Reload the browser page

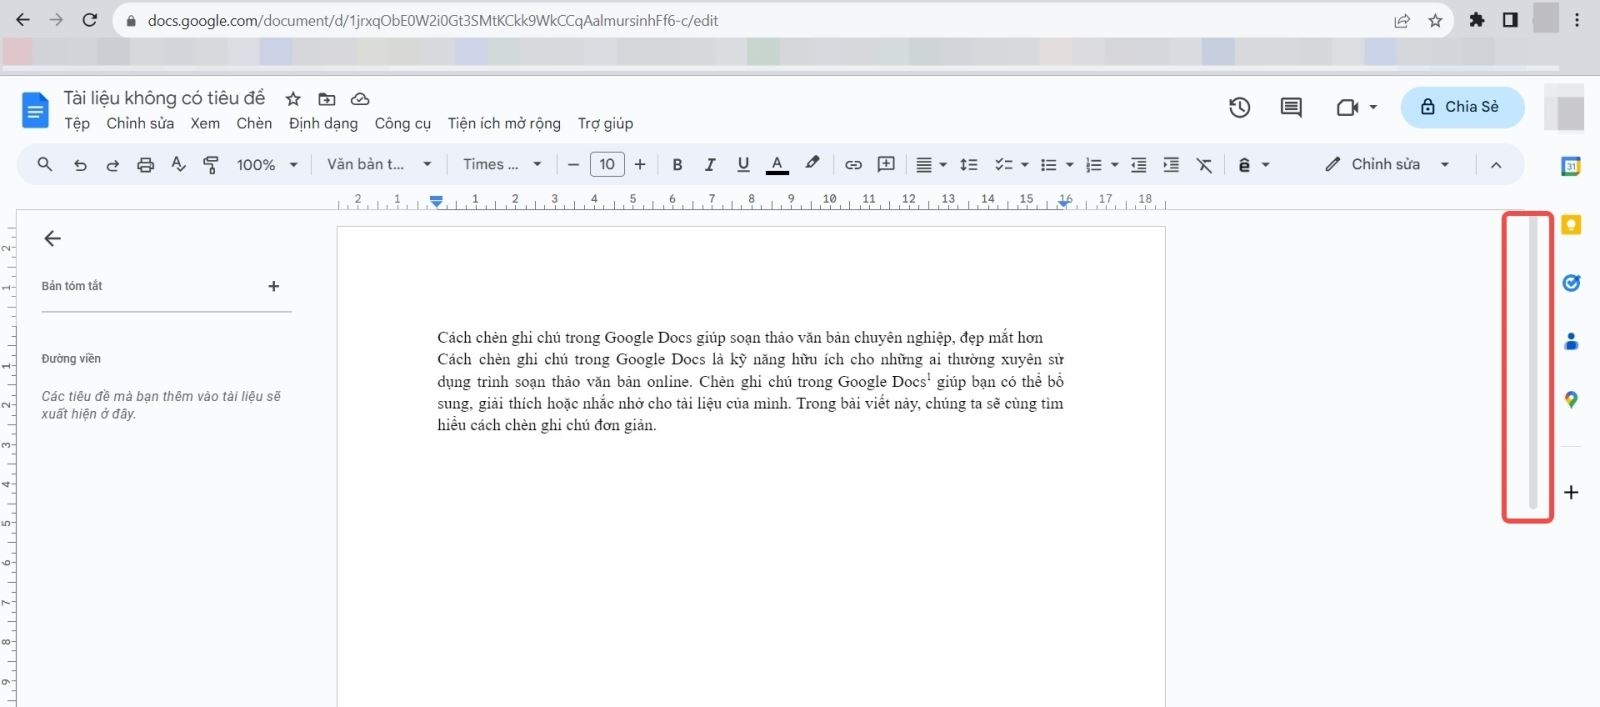(x=89, y=20)
